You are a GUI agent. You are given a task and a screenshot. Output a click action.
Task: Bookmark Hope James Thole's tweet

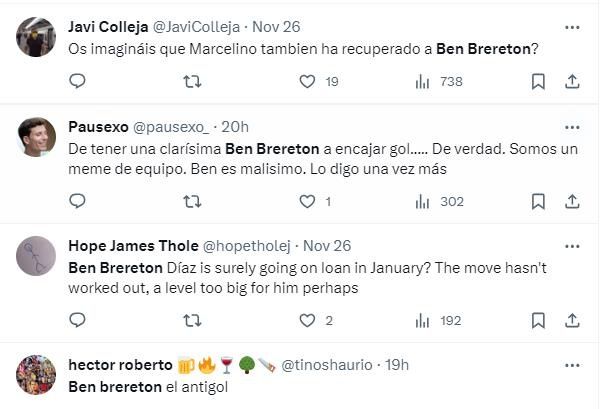(x=537, y=321)
